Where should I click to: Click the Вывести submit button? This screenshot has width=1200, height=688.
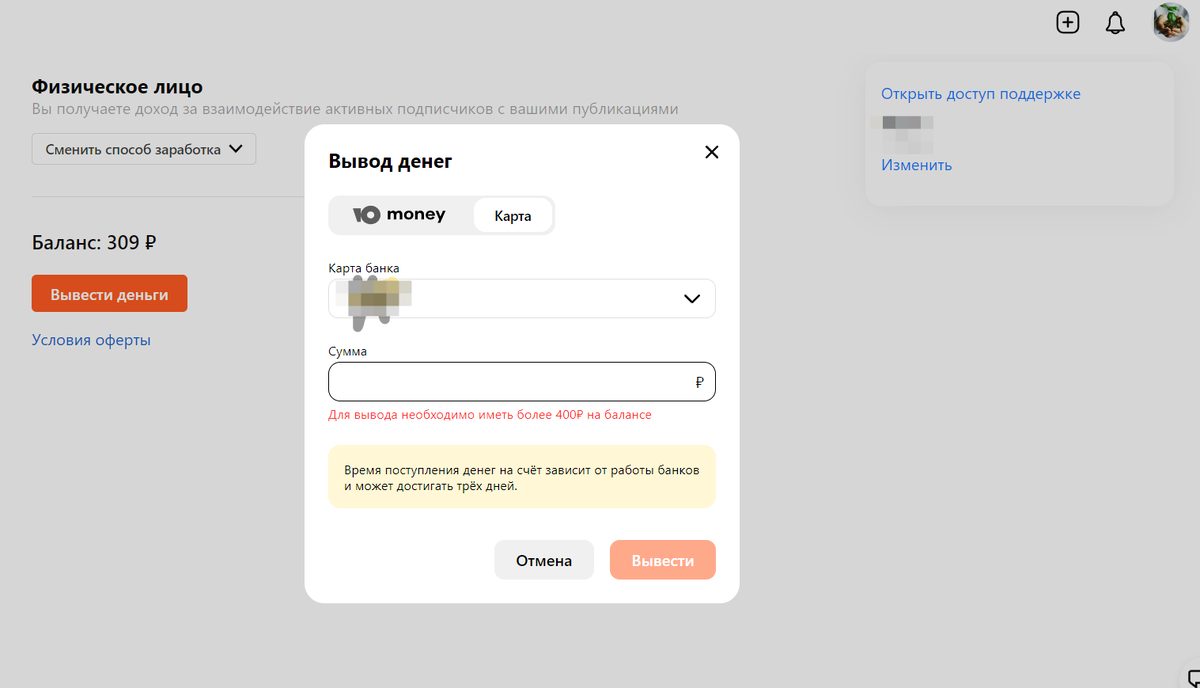[662, 560]
